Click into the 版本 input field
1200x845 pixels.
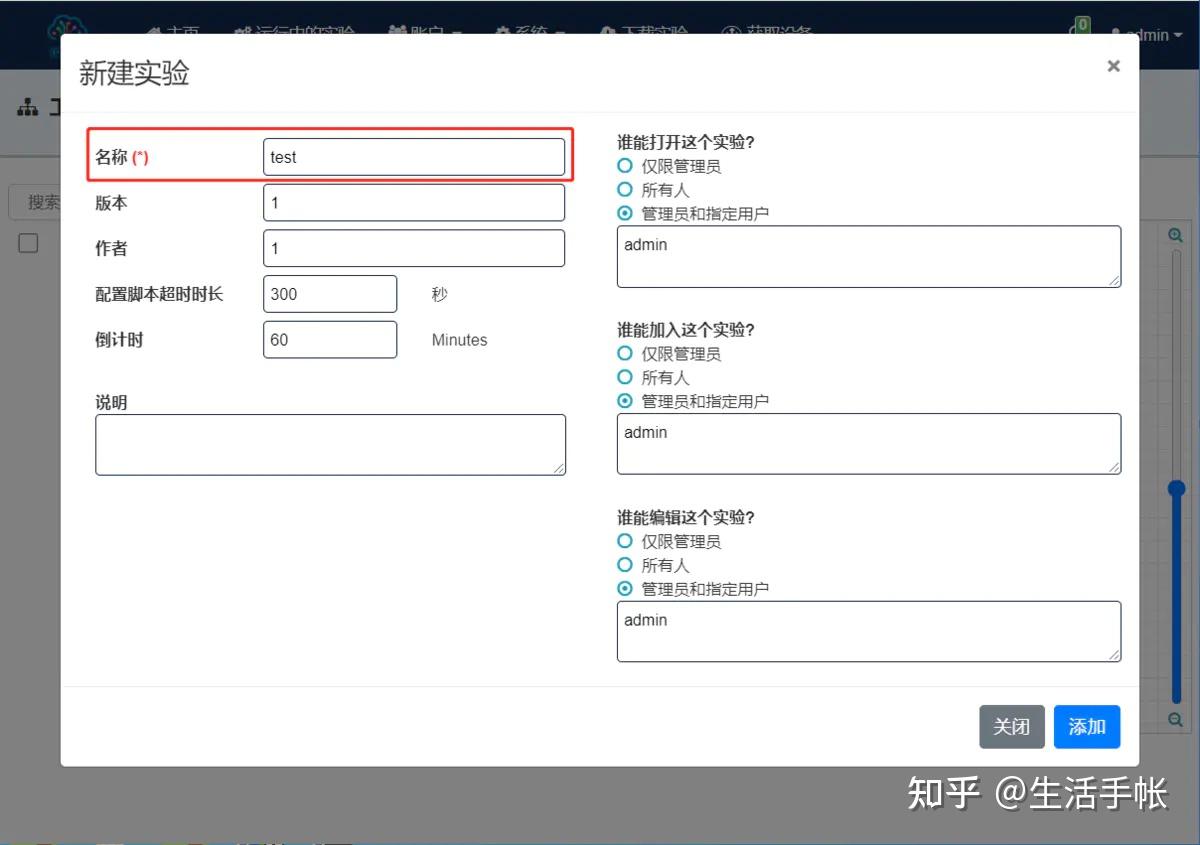[x=414, y=203]
